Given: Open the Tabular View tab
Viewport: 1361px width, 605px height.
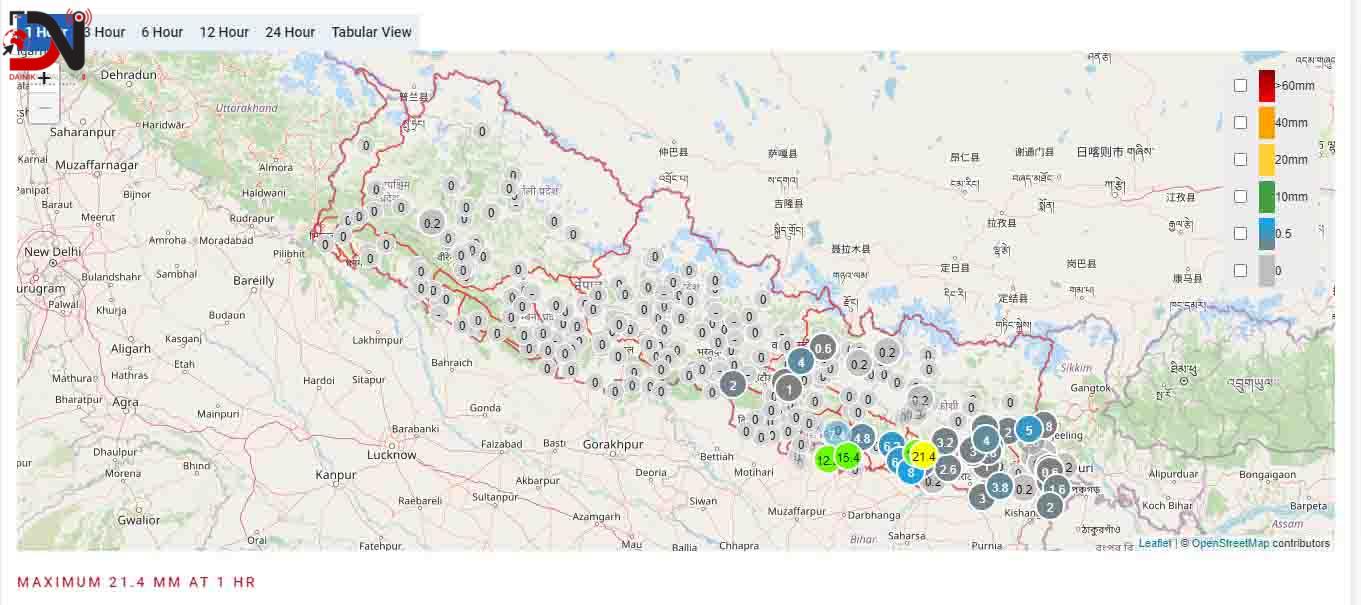Looking at the screenshot, I should (x=371, y=32).
